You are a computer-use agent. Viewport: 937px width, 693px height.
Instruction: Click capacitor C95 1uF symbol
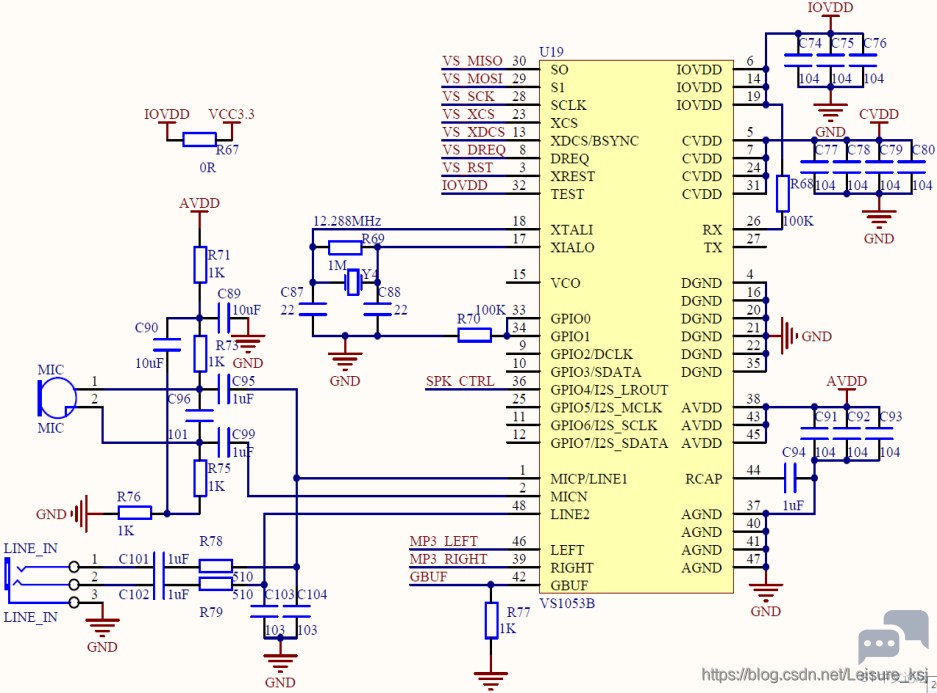(x=223, y=389)
